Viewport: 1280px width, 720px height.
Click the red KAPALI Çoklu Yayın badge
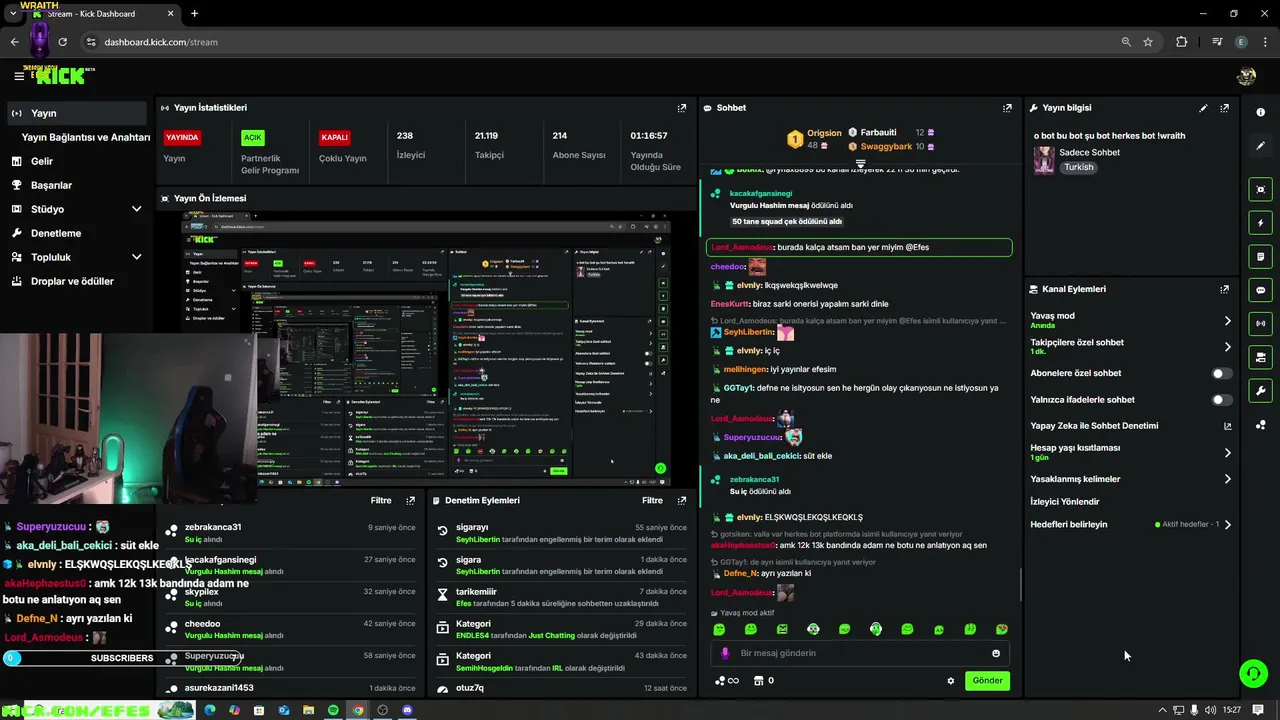[334, 137]
